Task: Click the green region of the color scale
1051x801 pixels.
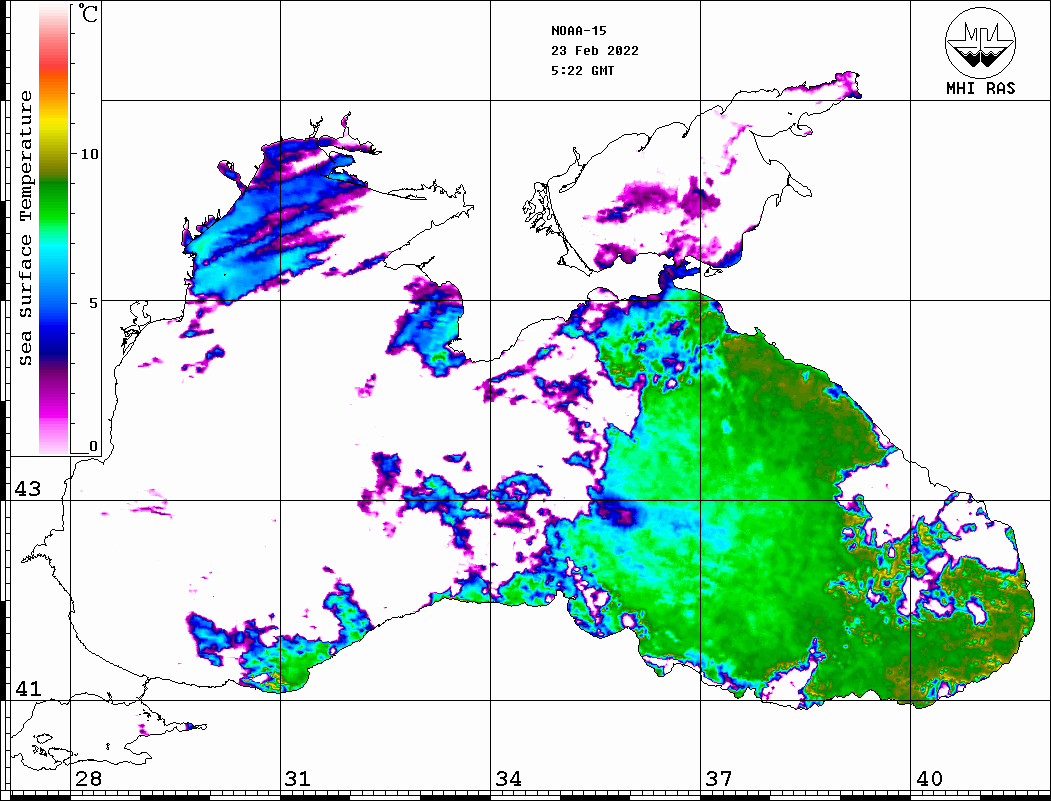Action: [x=54, y=201]
